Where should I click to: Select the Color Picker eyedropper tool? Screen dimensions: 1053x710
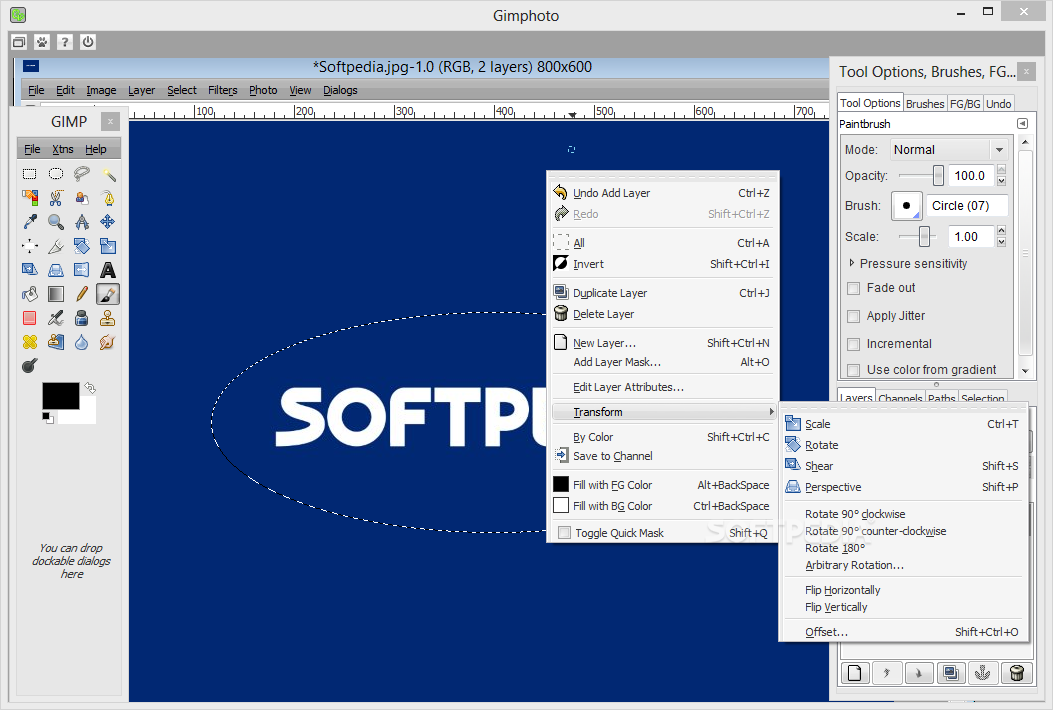click(30, 222)
